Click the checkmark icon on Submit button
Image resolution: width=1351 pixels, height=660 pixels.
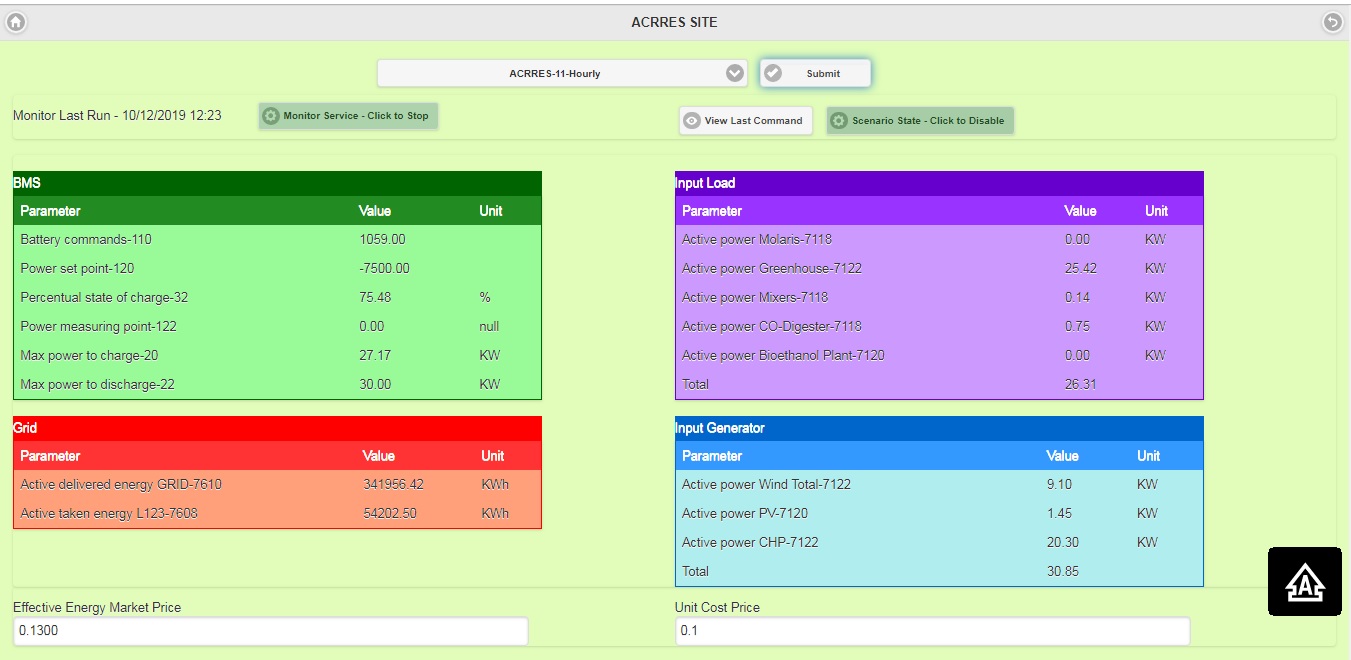tap(773, 73)
